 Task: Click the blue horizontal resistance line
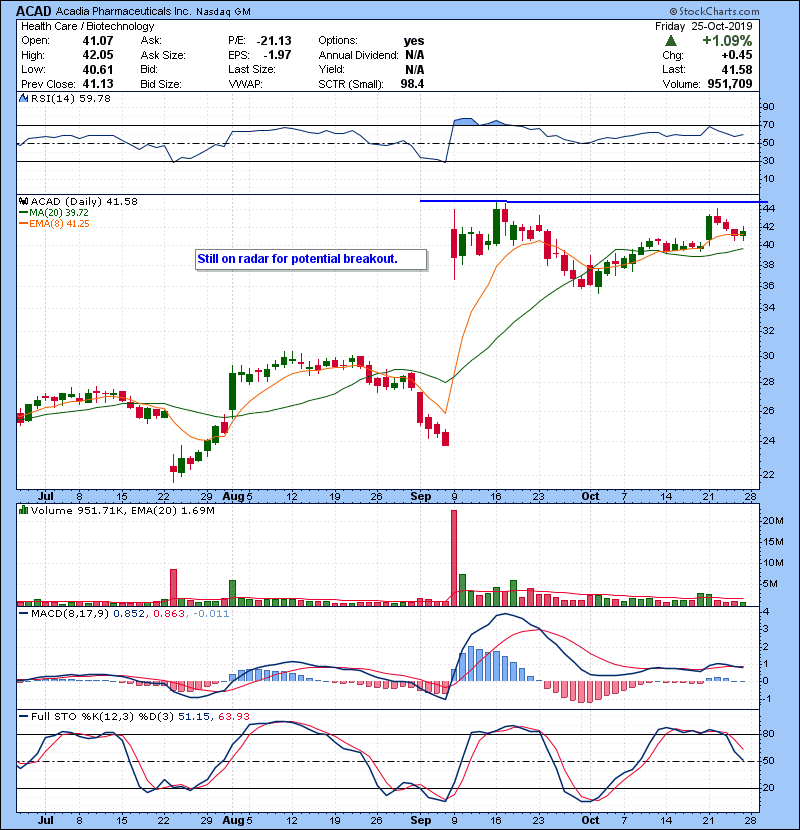pyautogui.click(x=594, y=202)
